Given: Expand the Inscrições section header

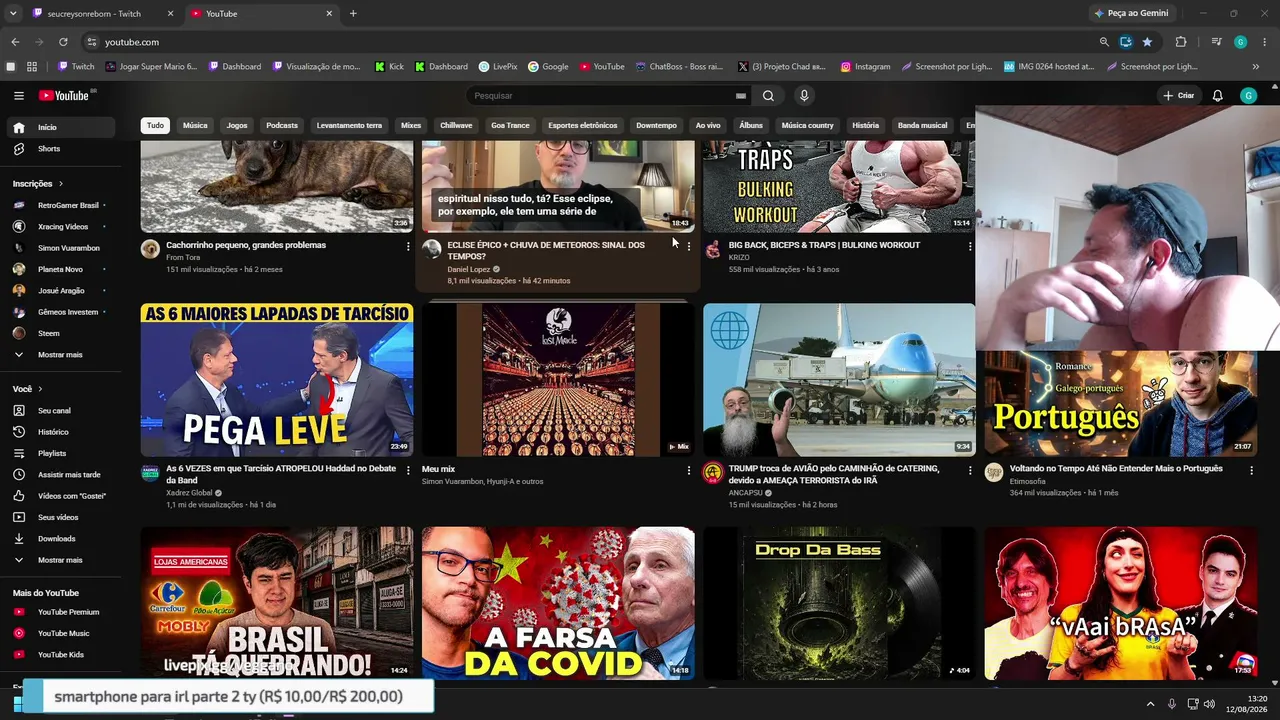Looking at the screenshot, I should [x=38, y=184].
